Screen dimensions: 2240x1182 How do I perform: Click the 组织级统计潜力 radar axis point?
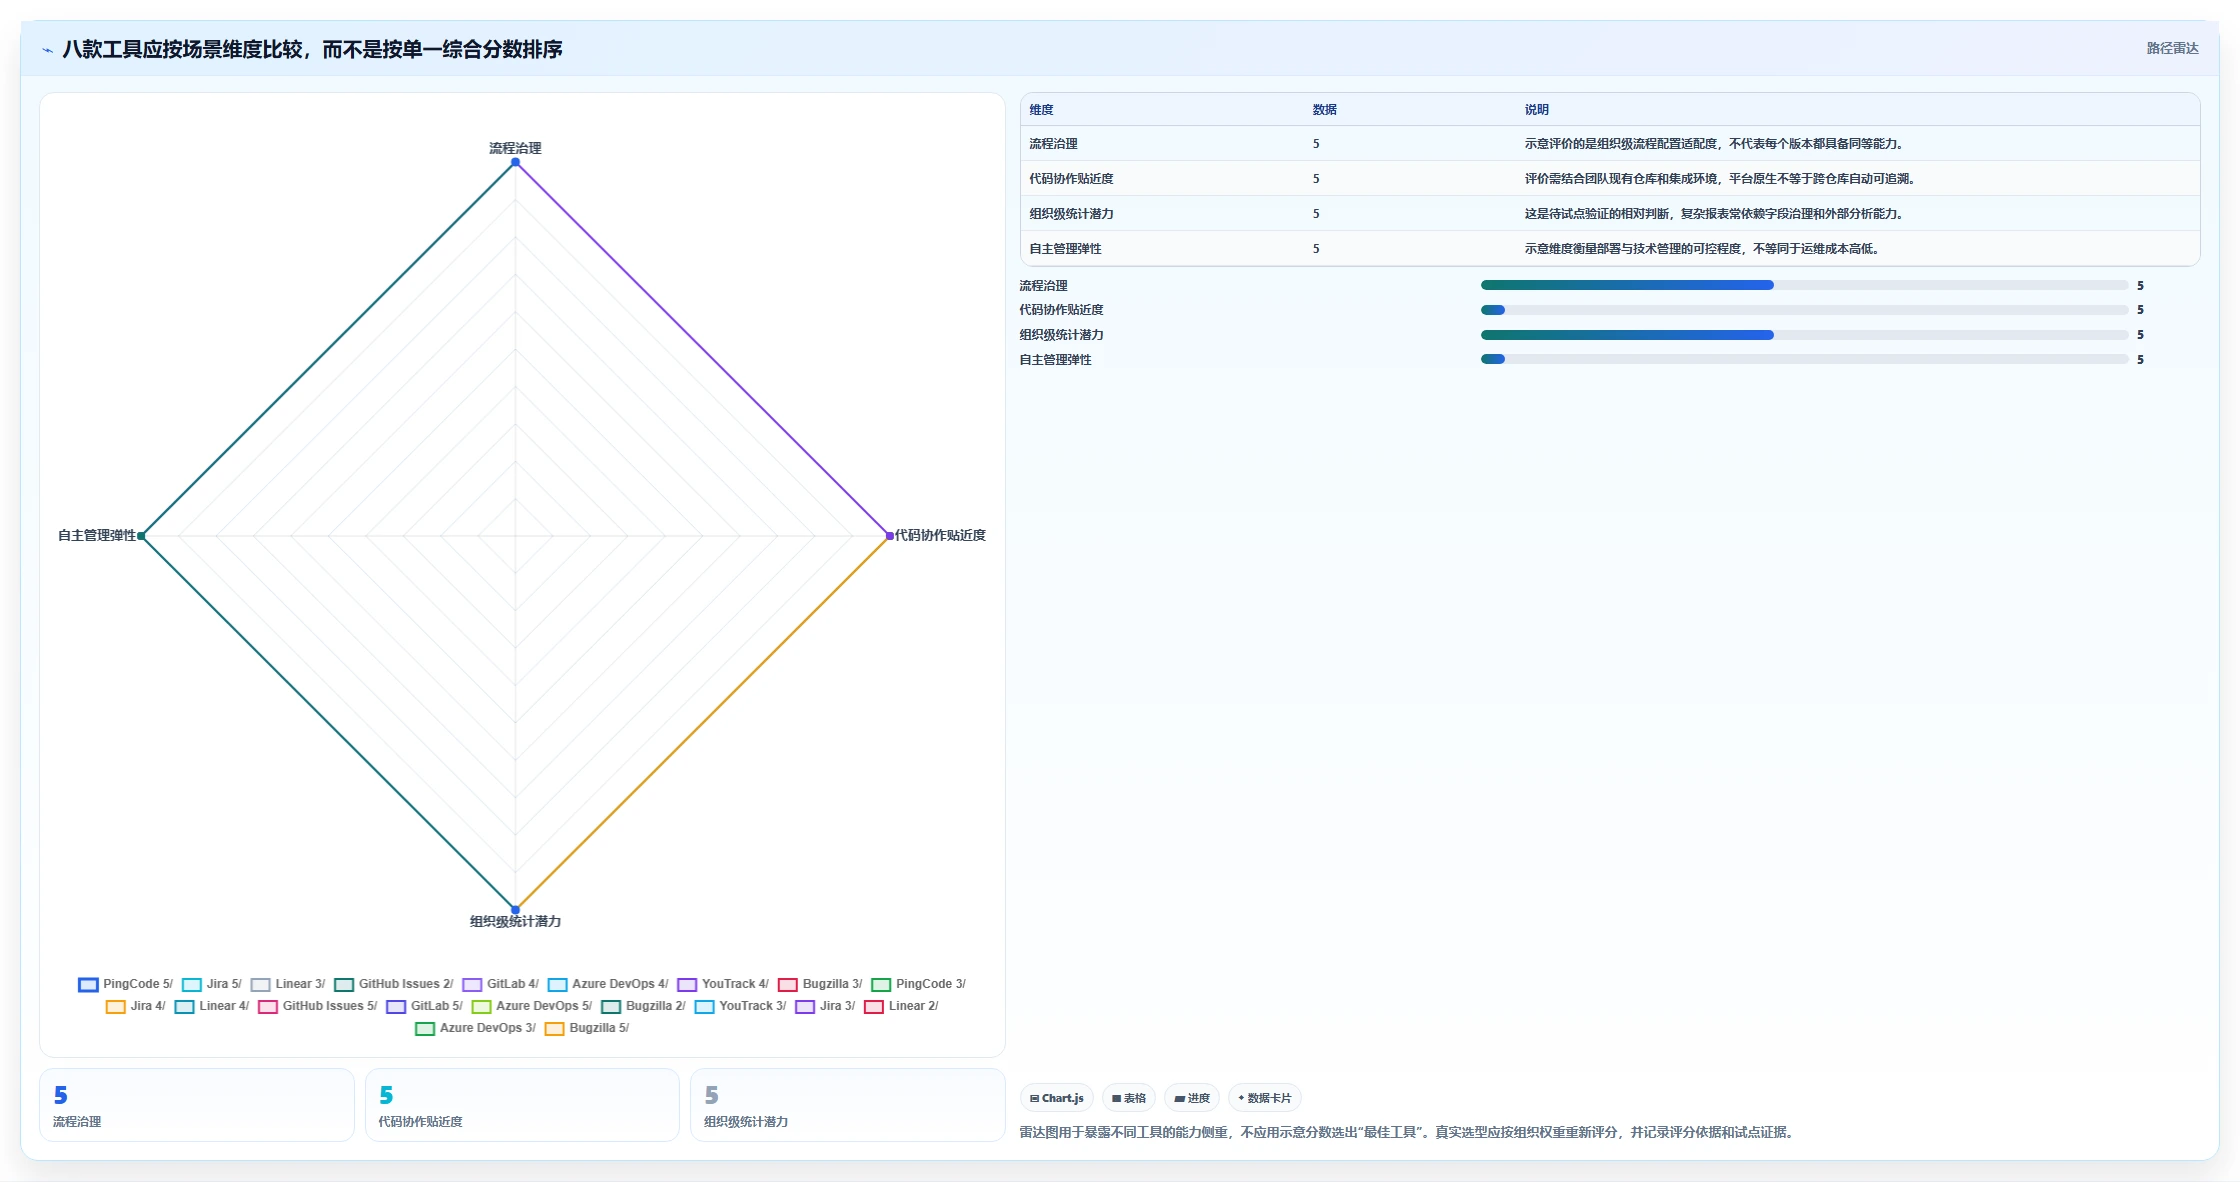[515, 910]
